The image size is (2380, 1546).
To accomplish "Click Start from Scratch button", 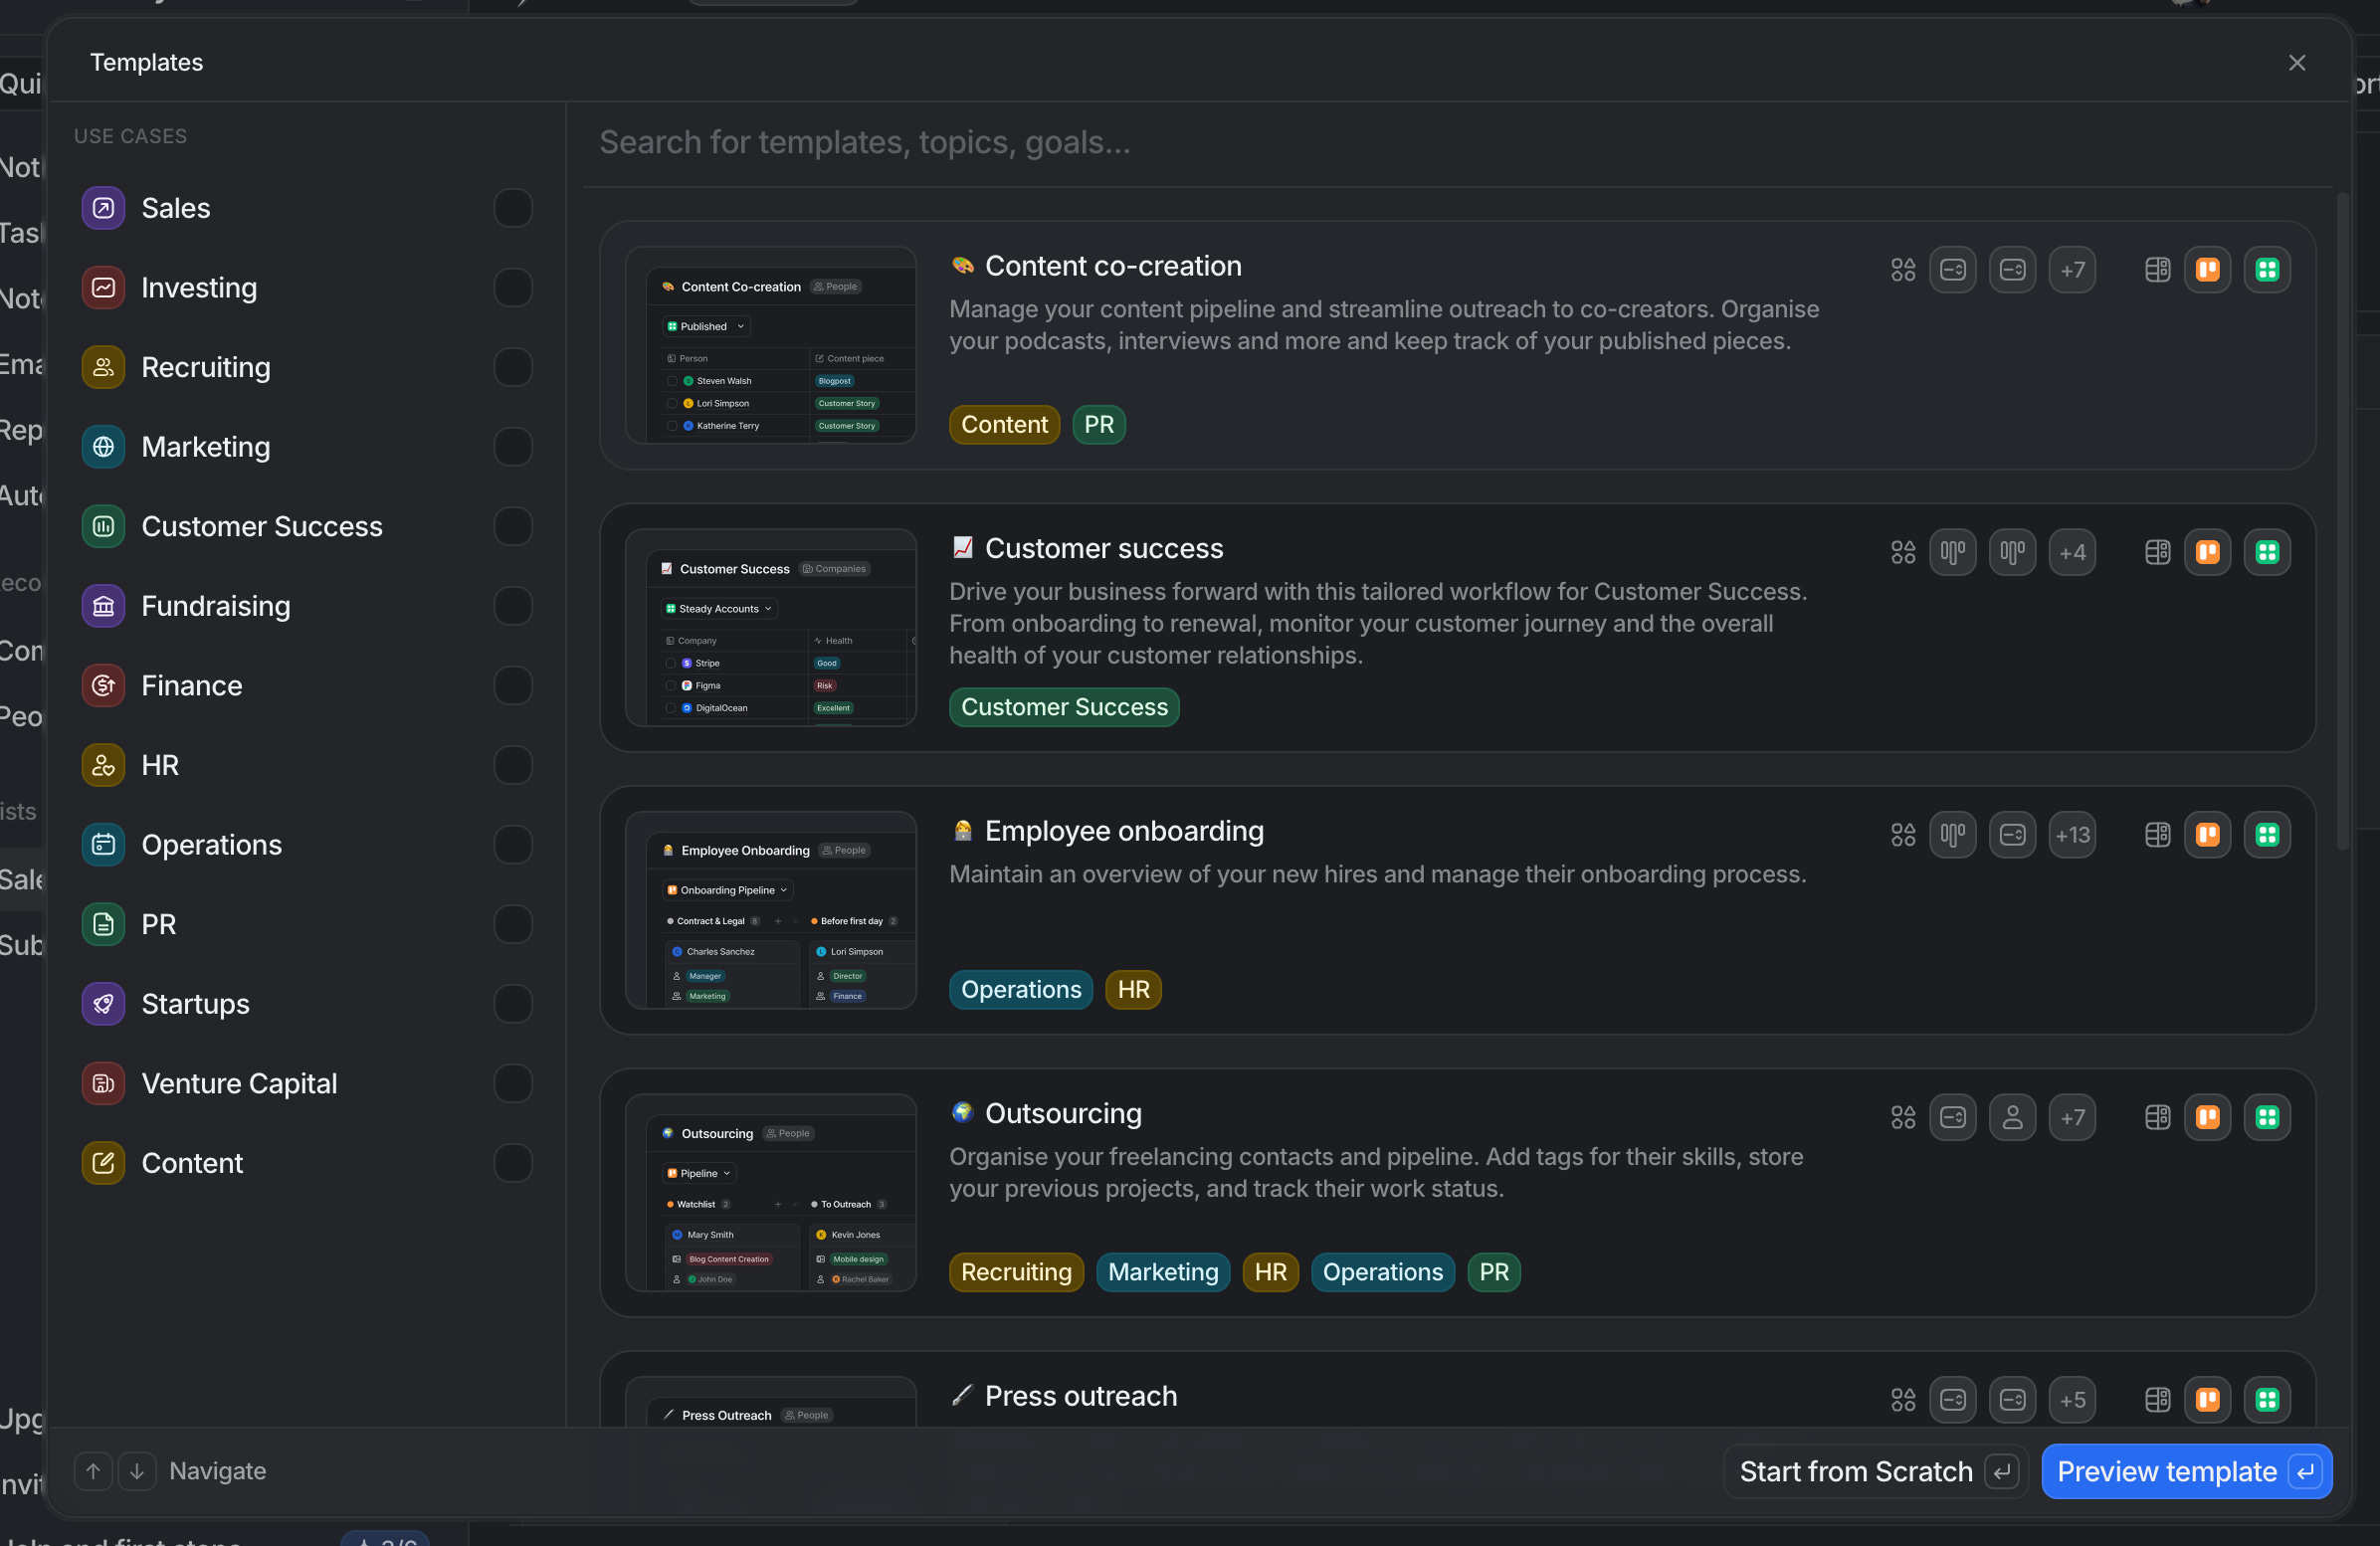I will pyautogui.click(x=1875, y=1471).
